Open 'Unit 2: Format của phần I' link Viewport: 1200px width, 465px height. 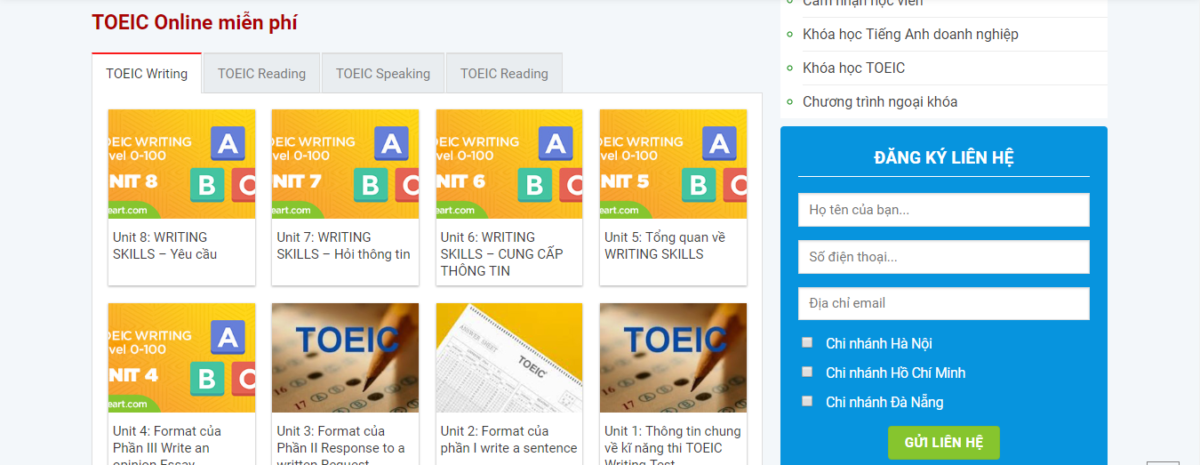pyautogui.click(x=509, y=439)
